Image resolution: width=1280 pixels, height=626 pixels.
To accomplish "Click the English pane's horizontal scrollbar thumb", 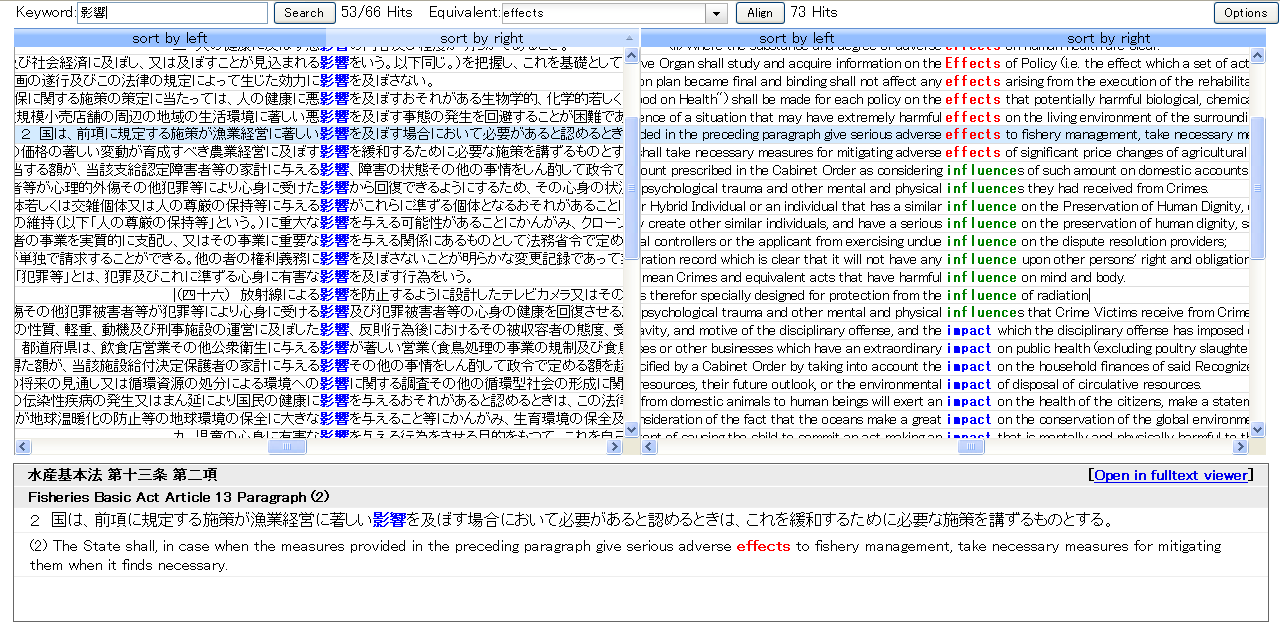I will [x=970, y=447].
